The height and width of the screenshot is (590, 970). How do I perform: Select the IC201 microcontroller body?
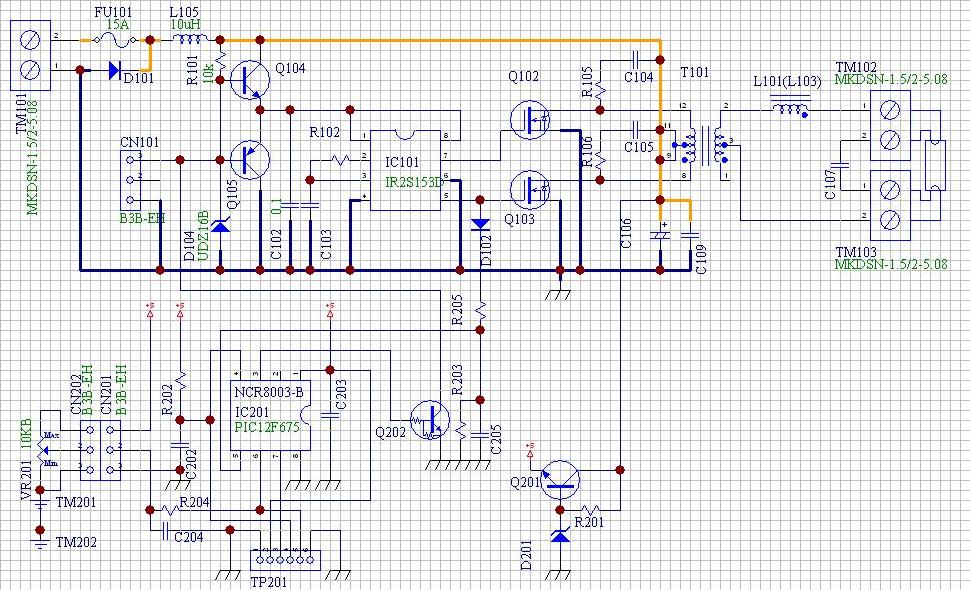[x=271, y=415]
